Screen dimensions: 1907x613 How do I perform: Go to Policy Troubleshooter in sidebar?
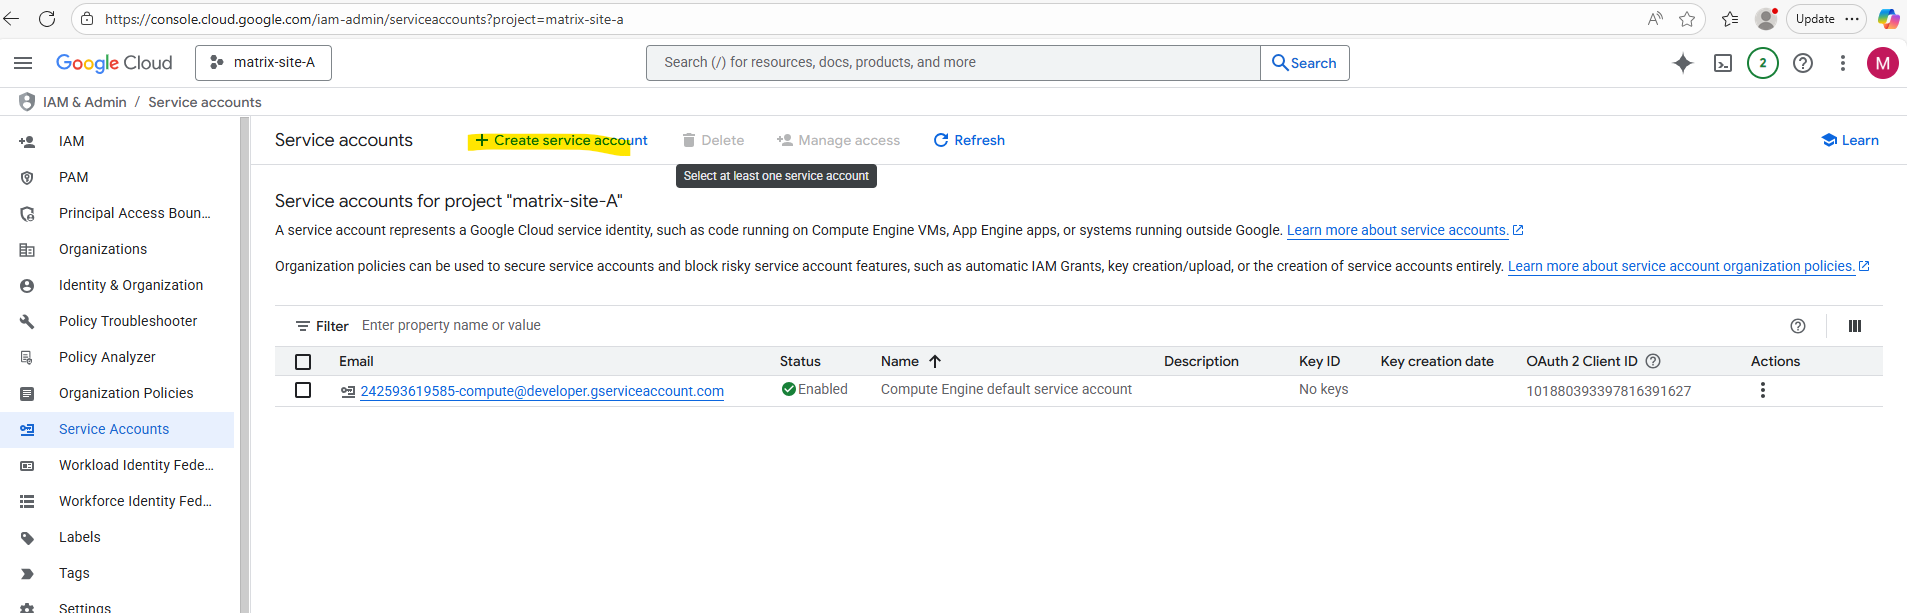(128, 321)
